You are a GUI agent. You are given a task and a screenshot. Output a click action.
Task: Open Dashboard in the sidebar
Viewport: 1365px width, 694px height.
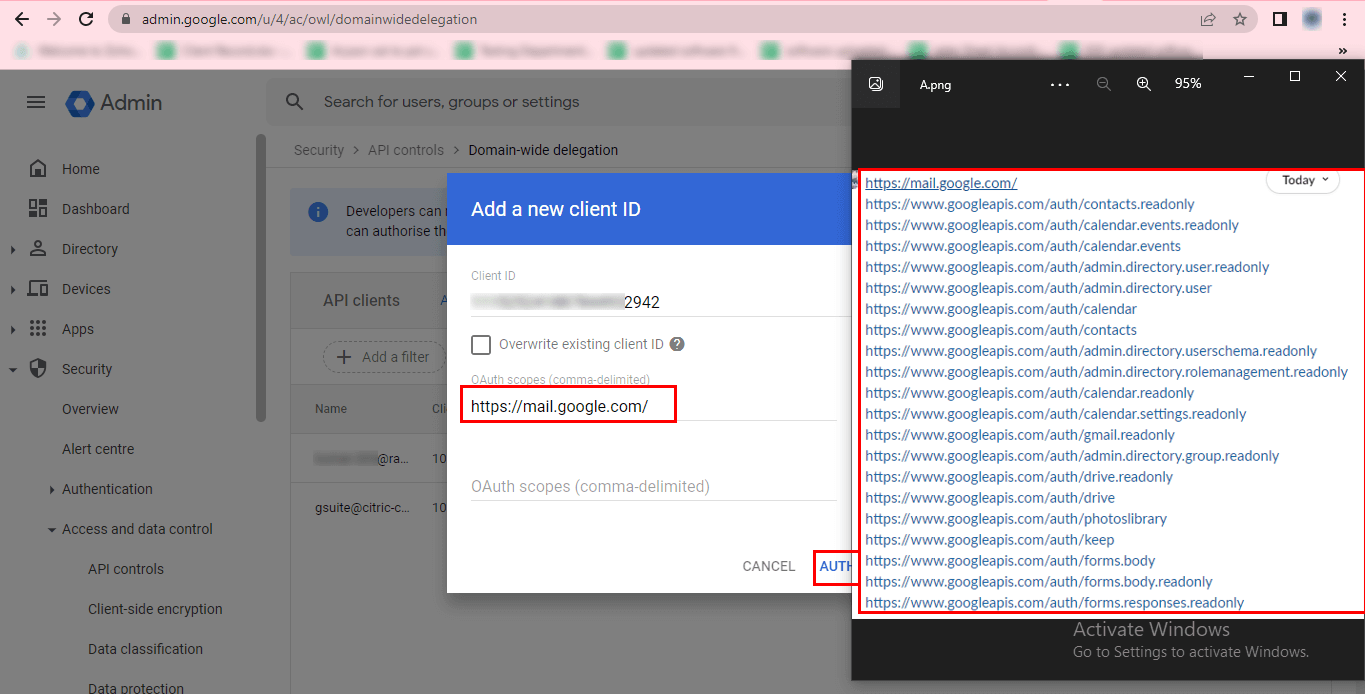[x=96, y=209]
